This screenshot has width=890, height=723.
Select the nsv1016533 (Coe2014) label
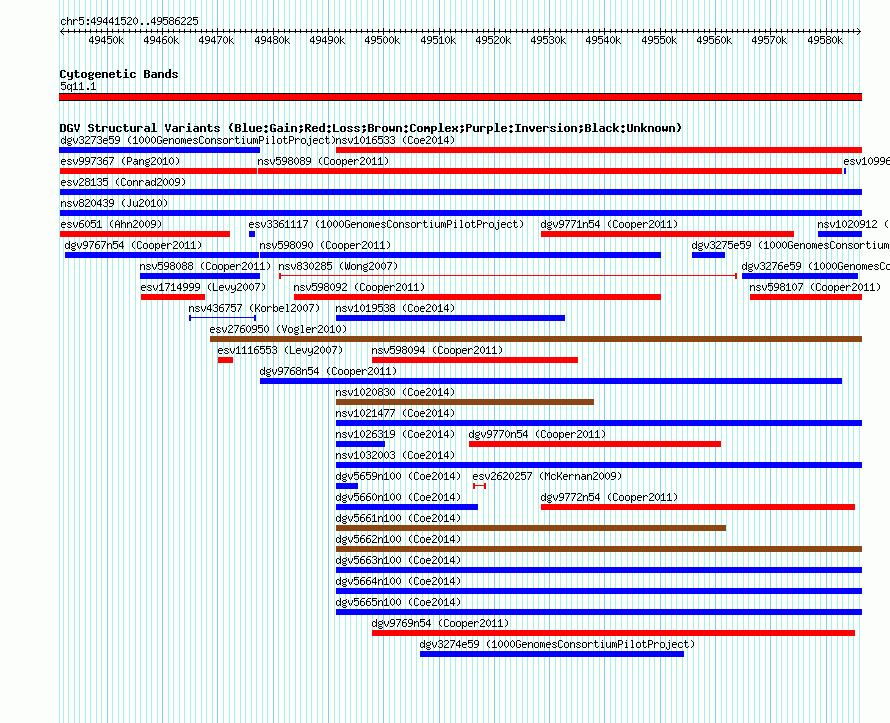click(395, 140)
